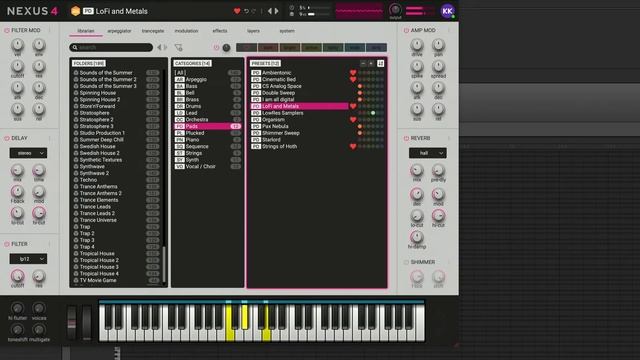640x360 pixels.
Task: Click the plus button in the Presets panel header
Action: [x=371, y=63]
